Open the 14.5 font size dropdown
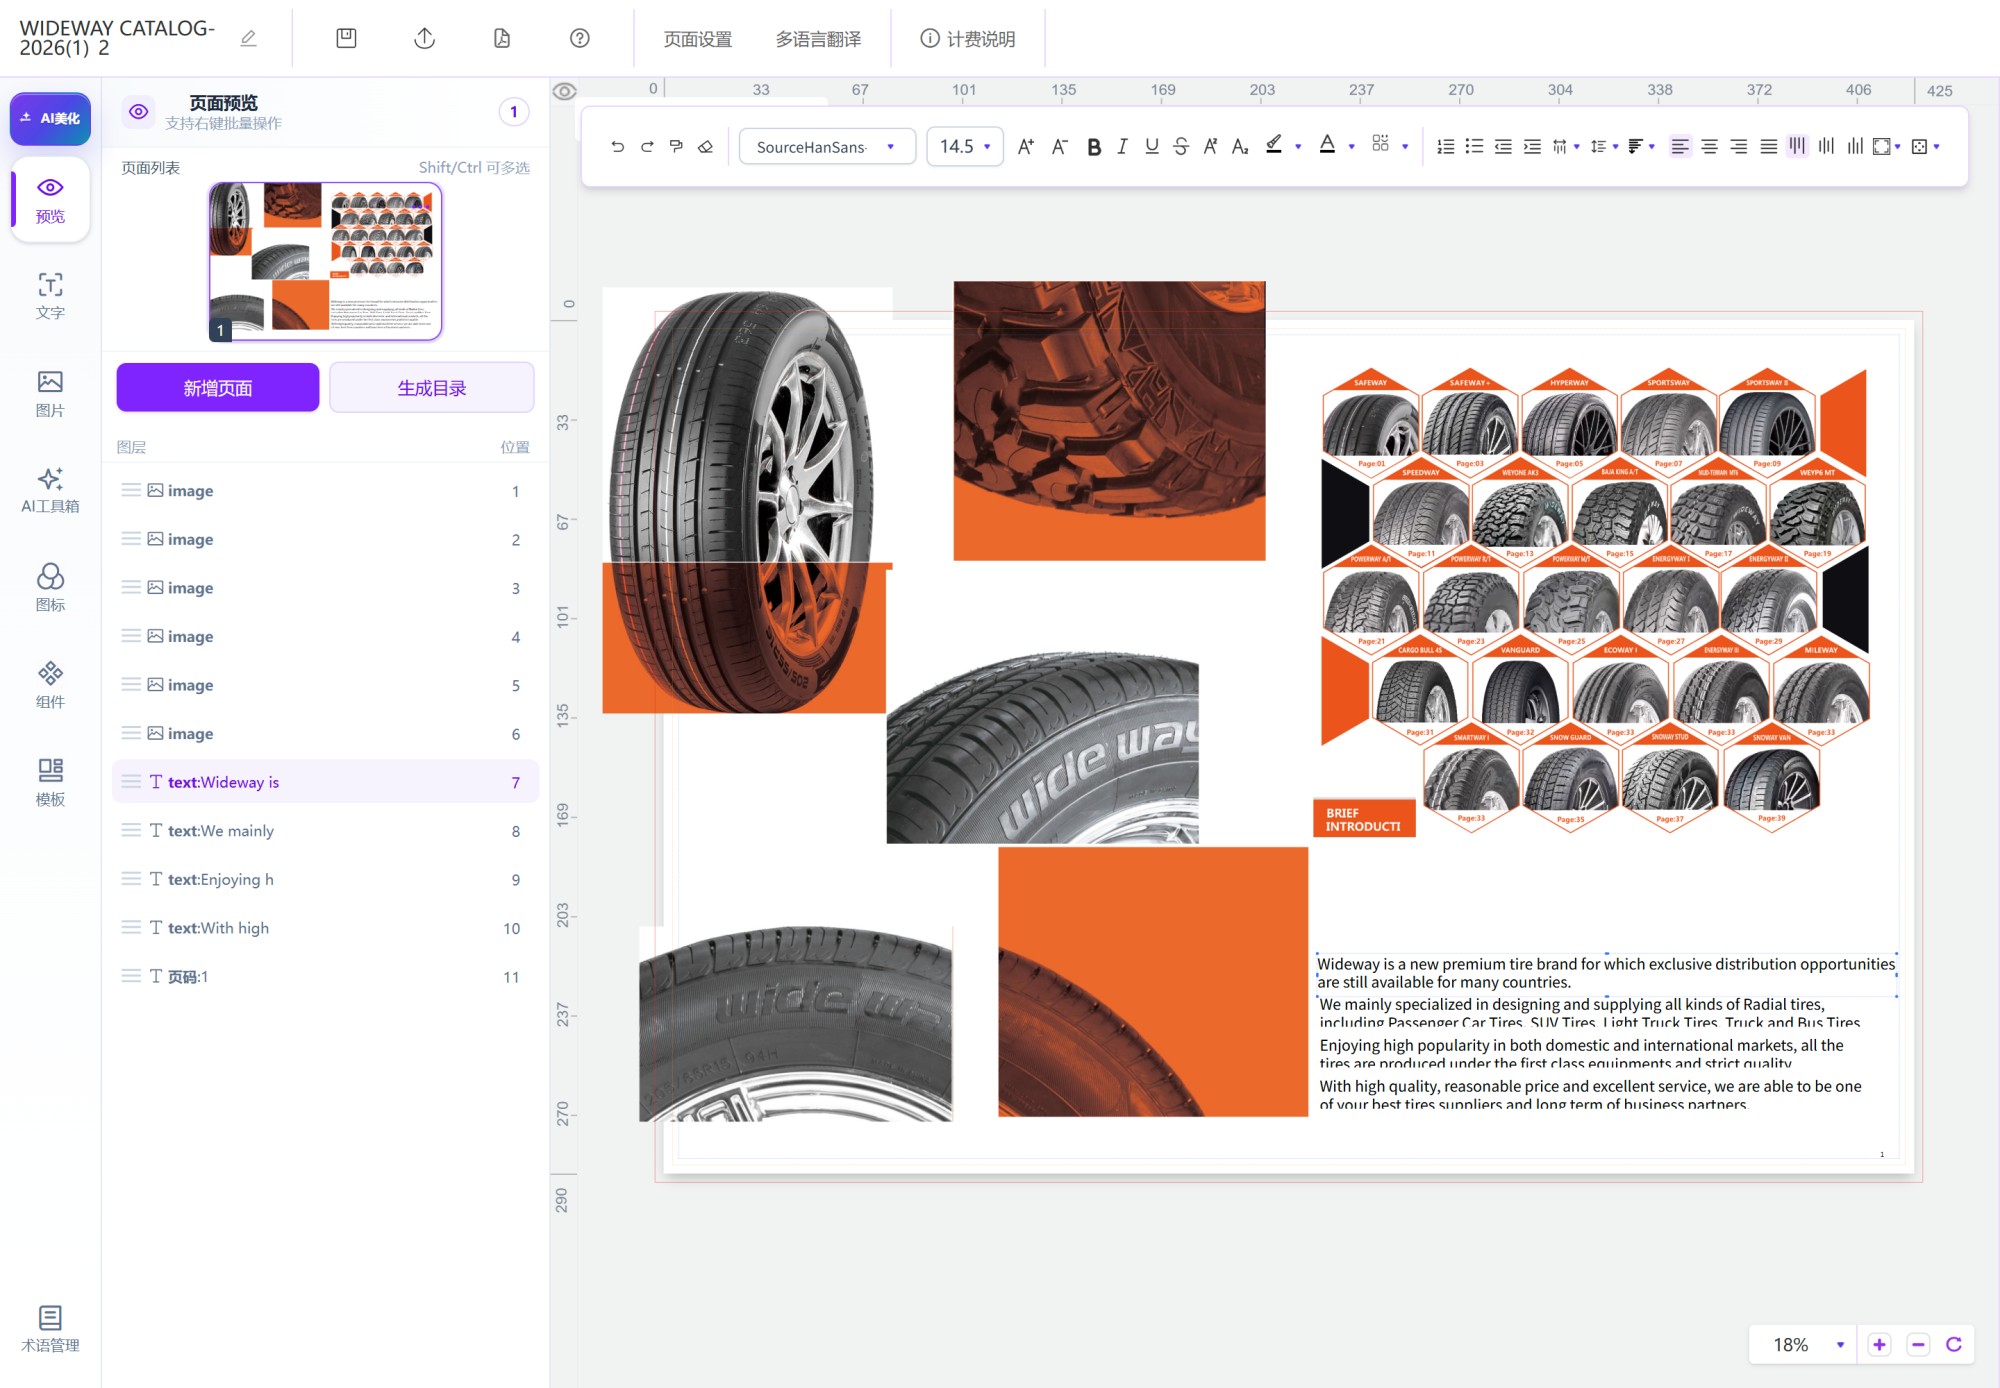 pos(965,147)
